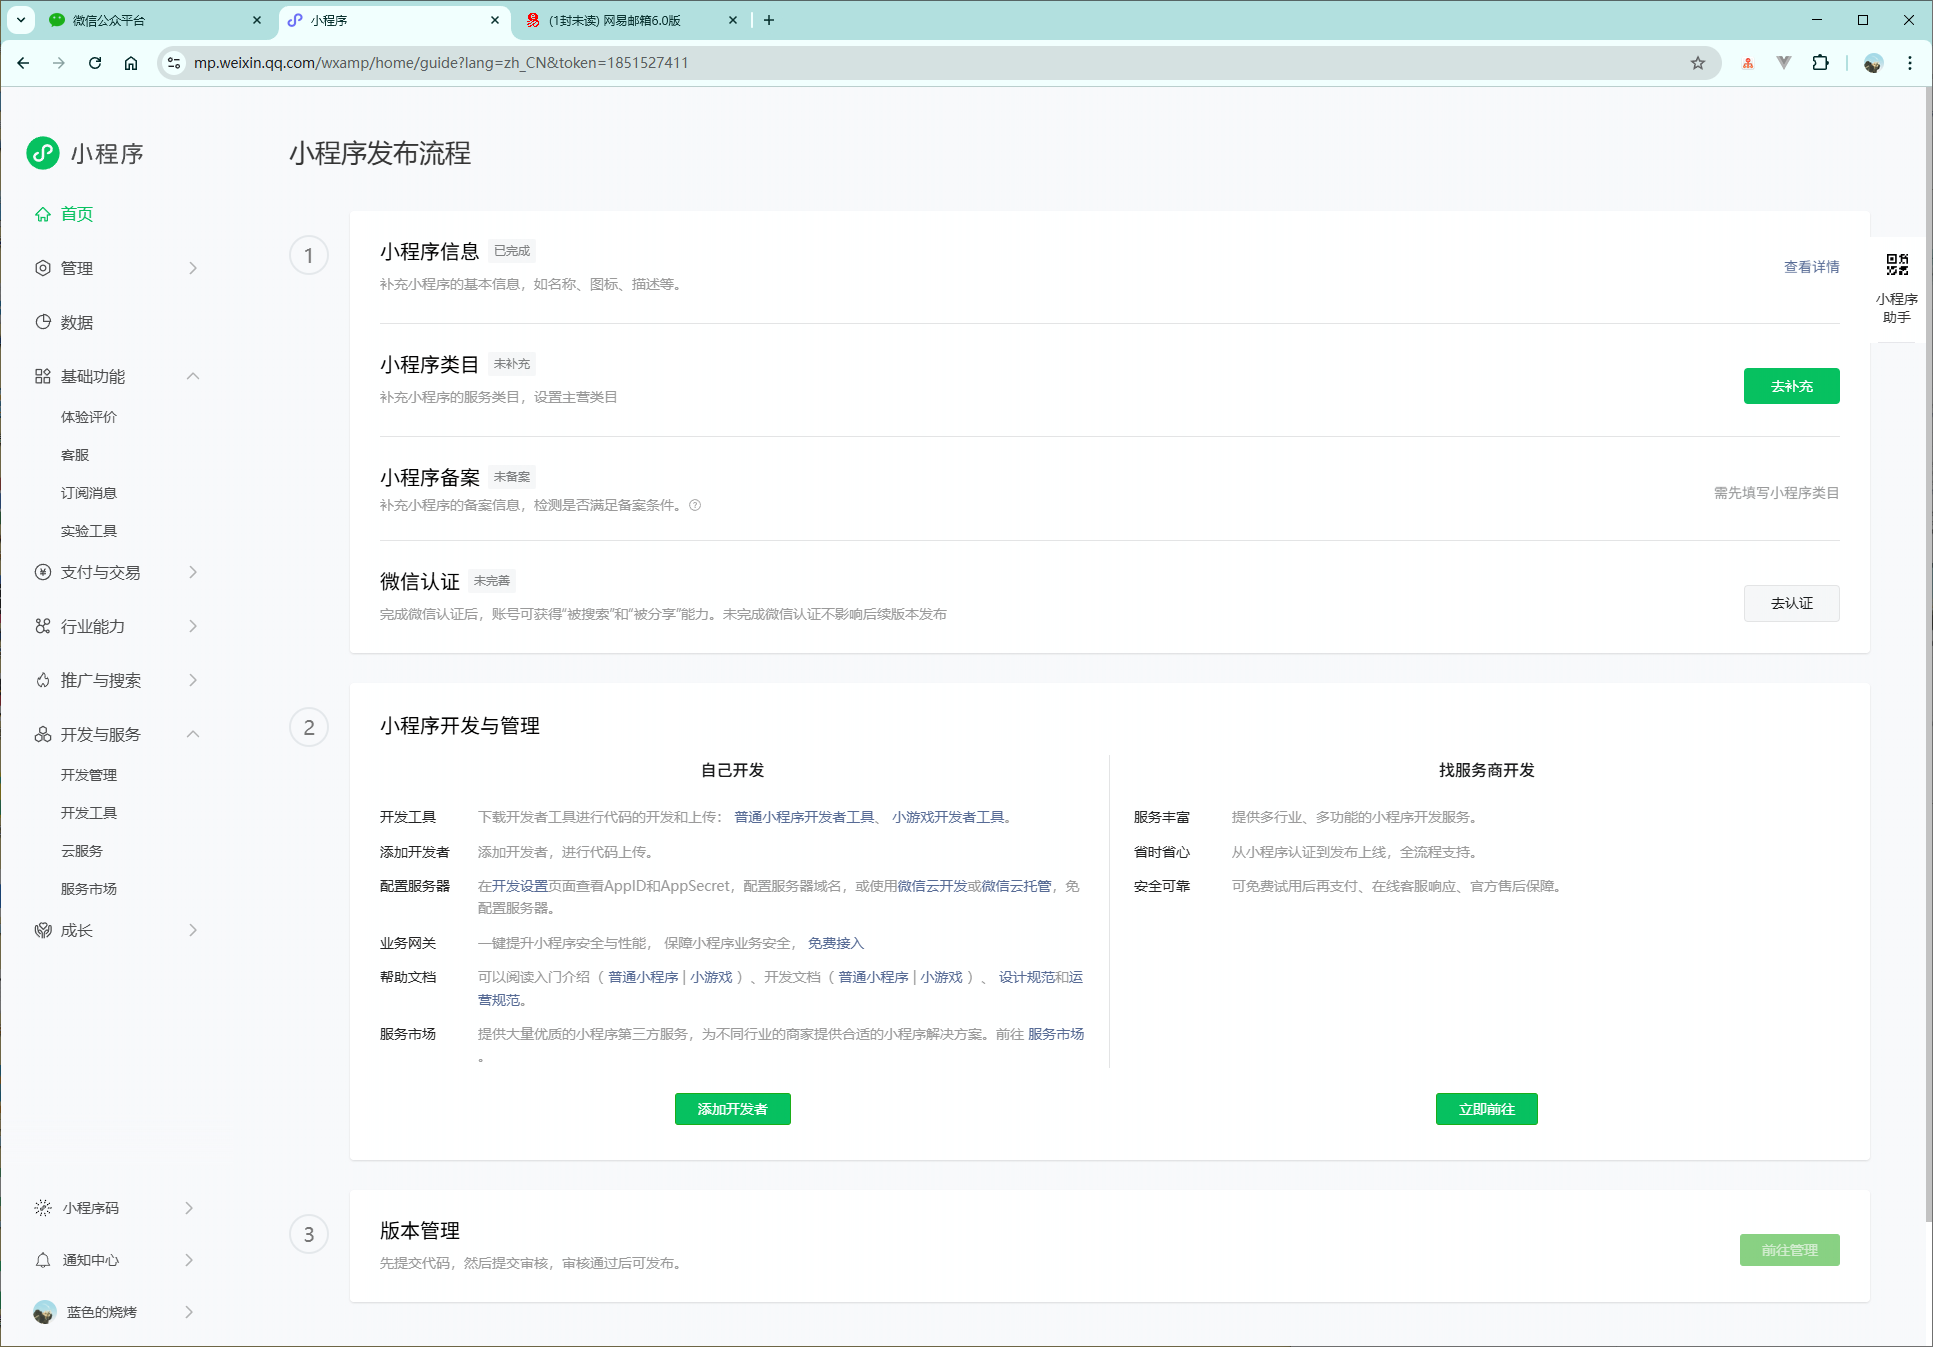Screen dimensions: 1933x1347
Task: Click the 推广与搜索 flame icon
Action: (43, 680)
